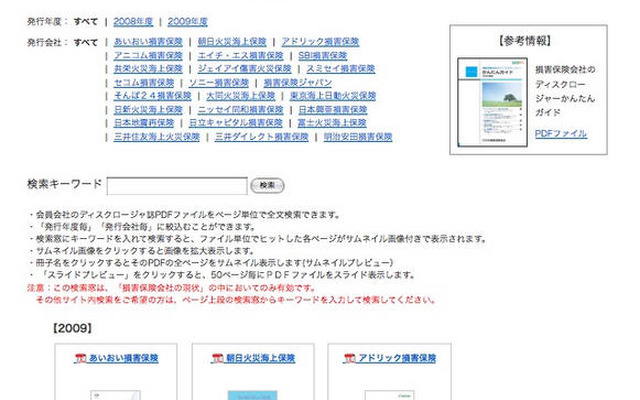
Task: Select the 日本興亜損害保険 company
Action: tap(333, 110)
